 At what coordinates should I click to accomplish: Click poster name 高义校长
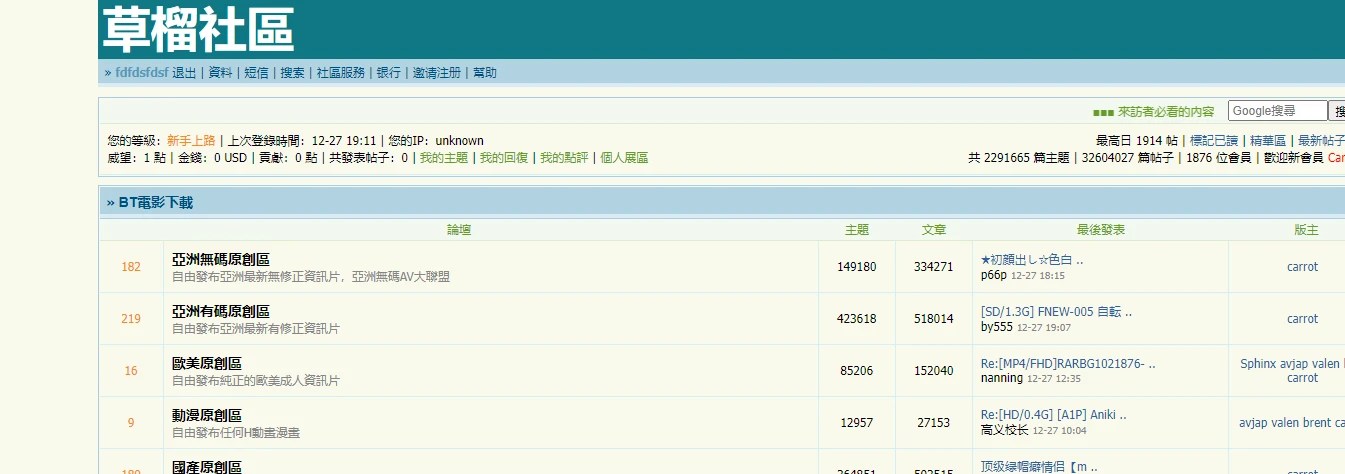point(1005,430)
